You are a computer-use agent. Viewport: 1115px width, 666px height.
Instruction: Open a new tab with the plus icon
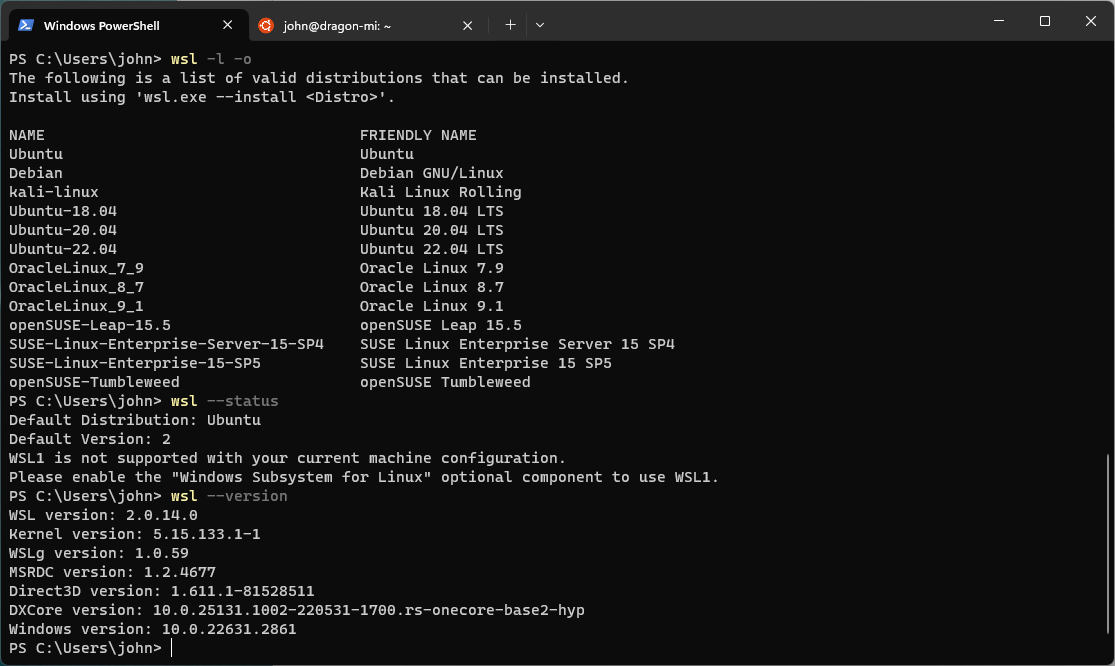pyautogui.click(x=510, y=24)
